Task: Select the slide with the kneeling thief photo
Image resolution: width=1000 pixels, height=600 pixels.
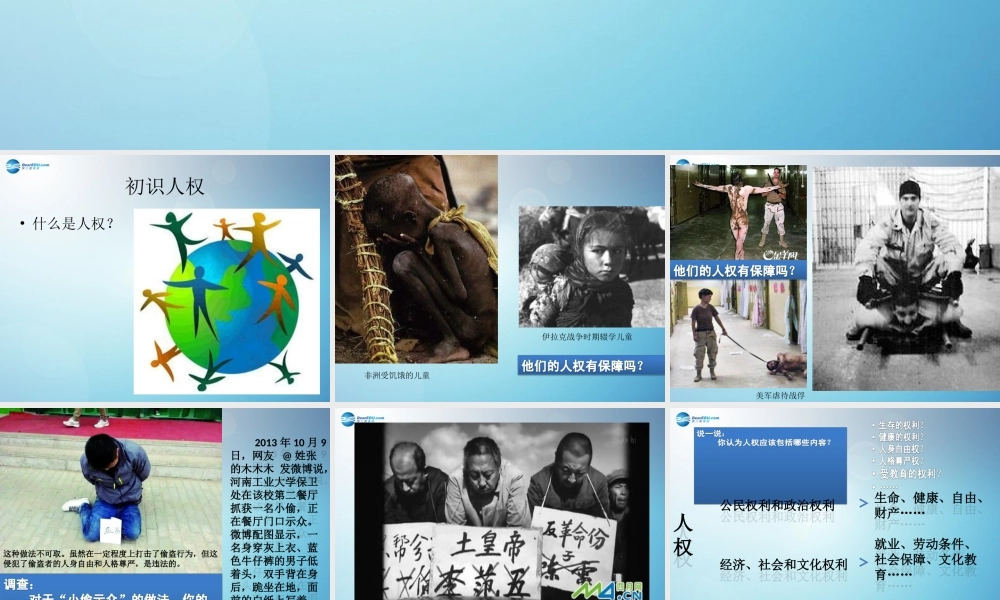Action: (165, 504)
